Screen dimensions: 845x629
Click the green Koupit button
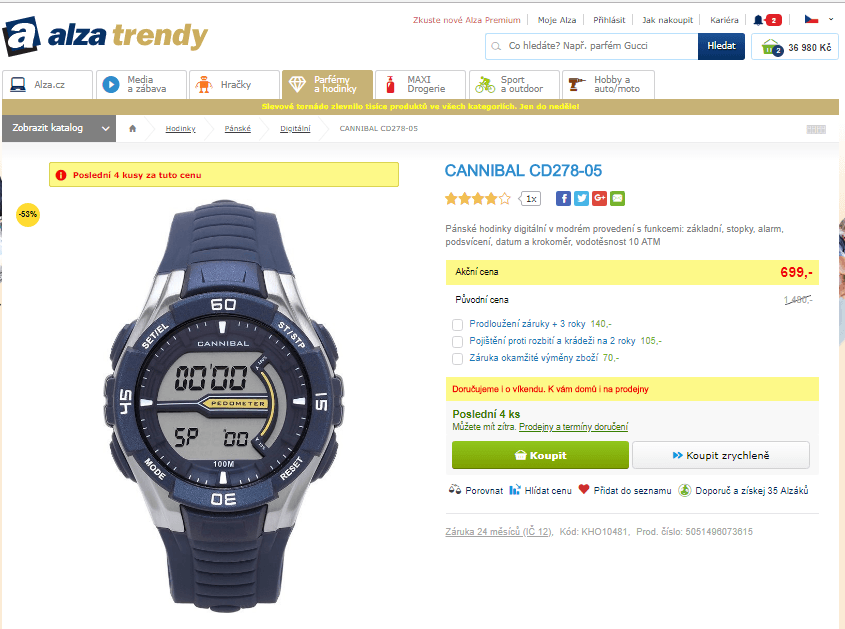click(x=540, y=455)
